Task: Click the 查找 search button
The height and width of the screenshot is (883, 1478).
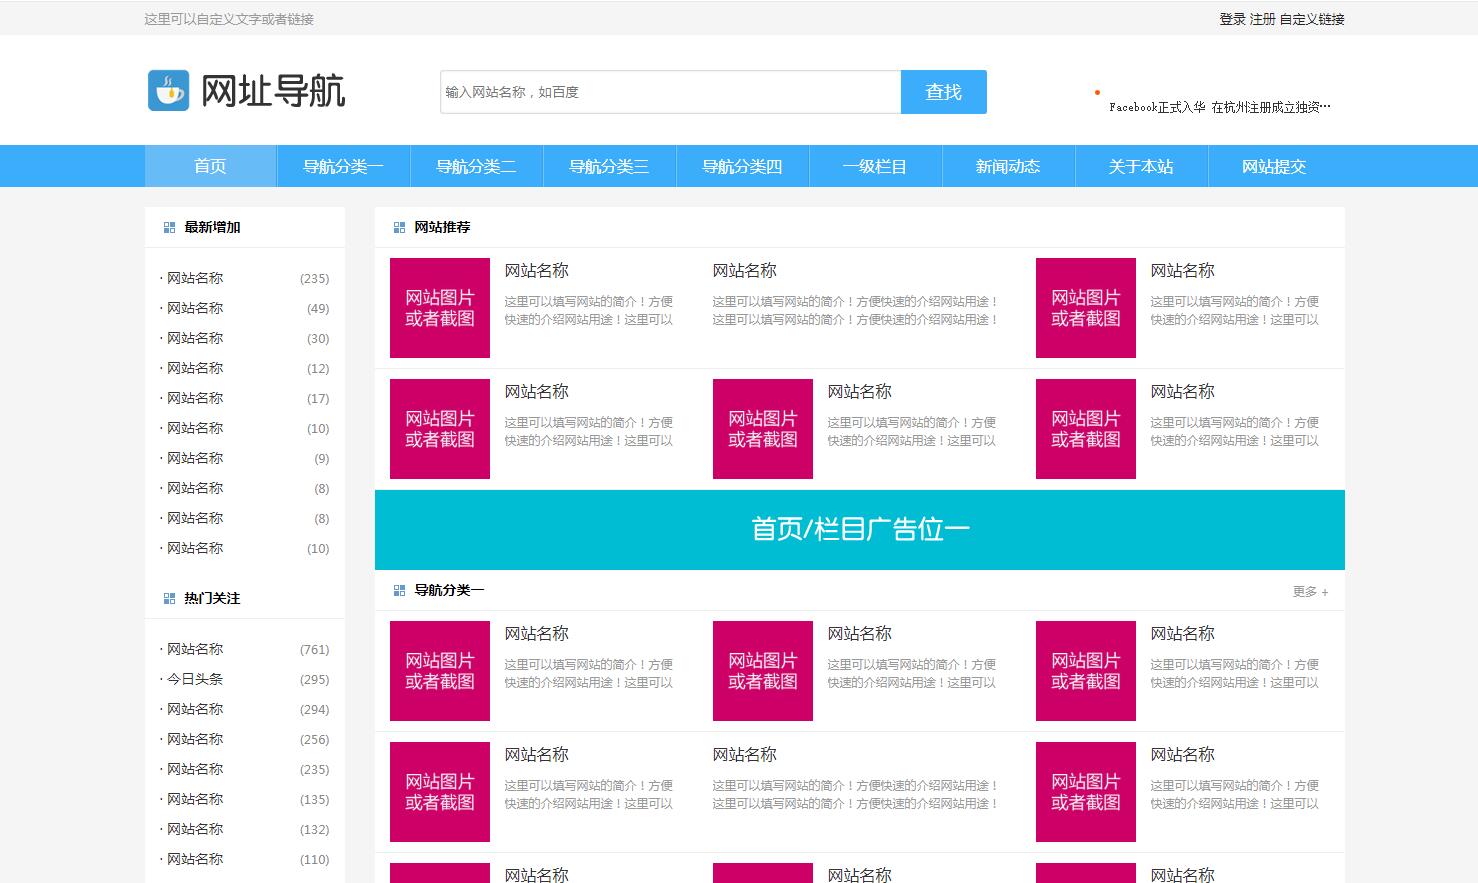Action: 942,91
